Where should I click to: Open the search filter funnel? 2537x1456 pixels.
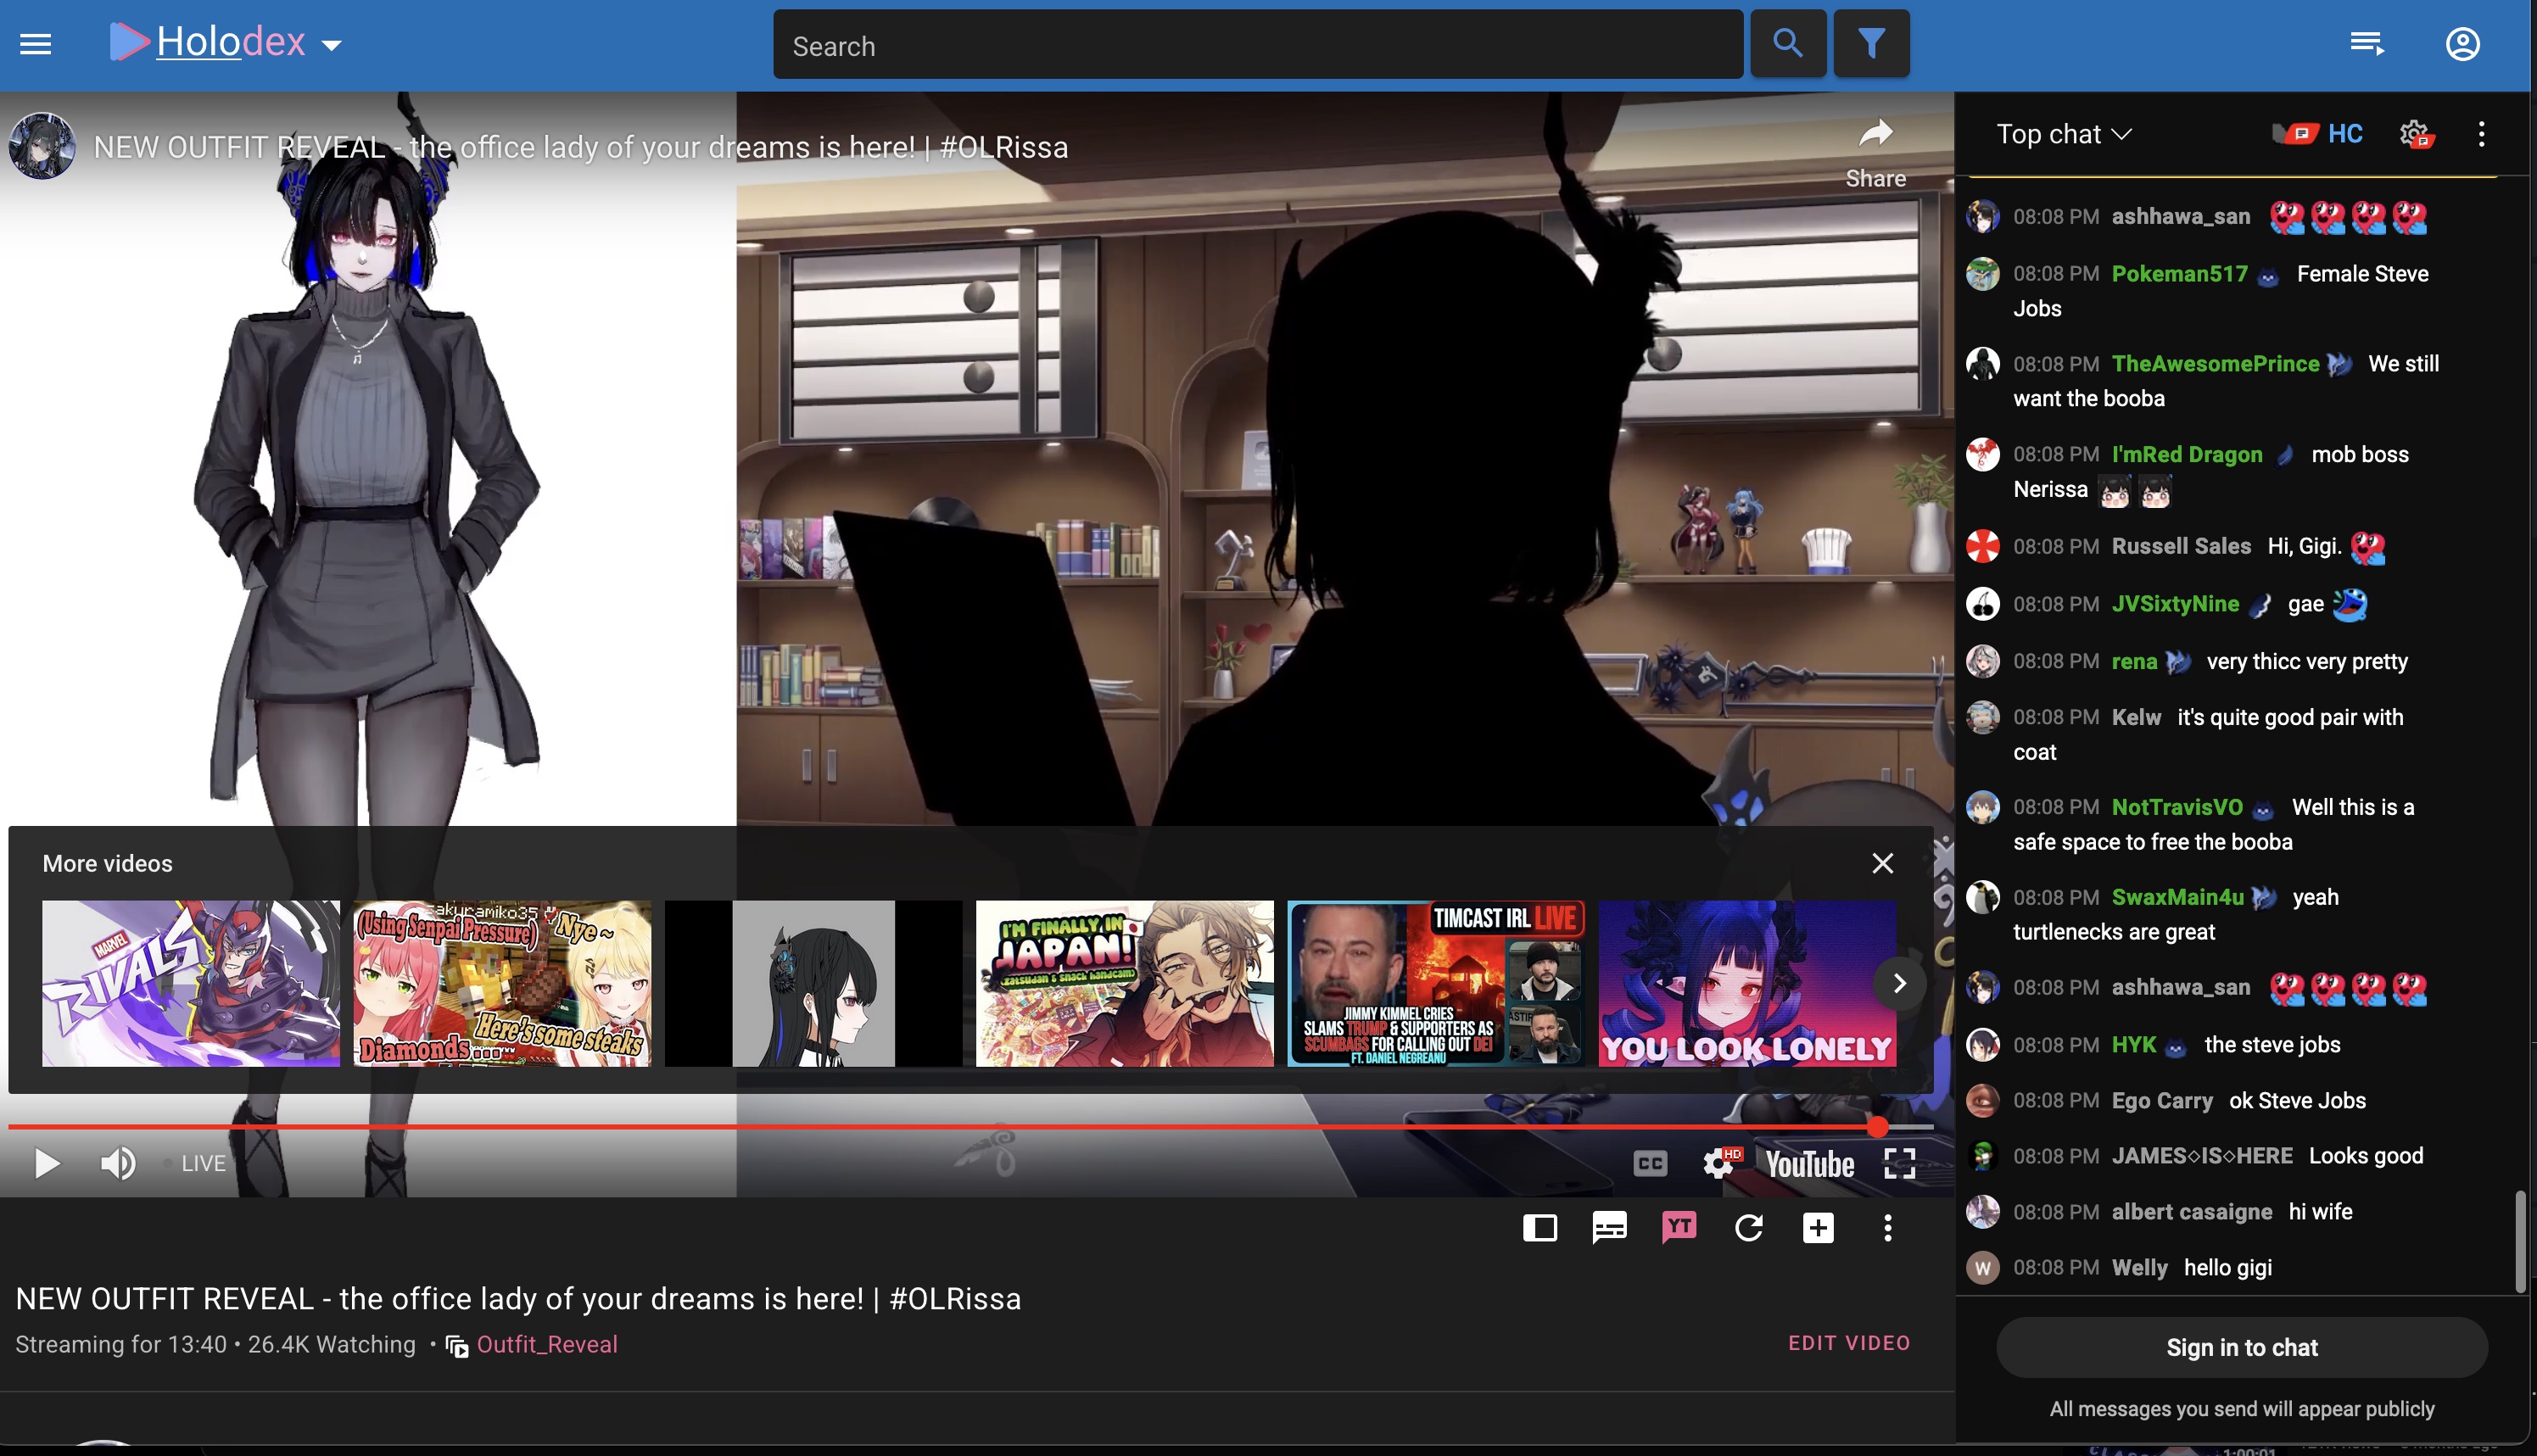[x=1871, y=44]
